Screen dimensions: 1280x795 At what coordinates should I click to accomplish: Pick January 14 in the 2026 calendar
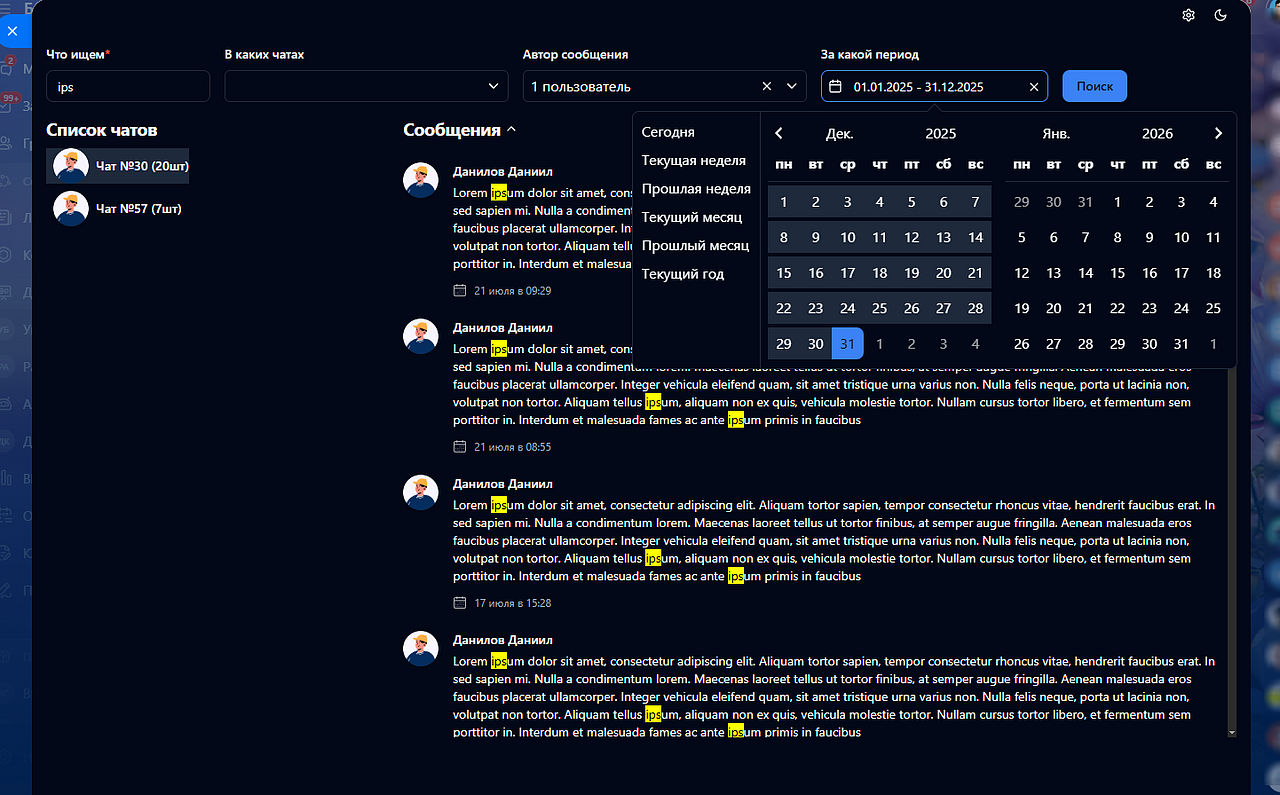[x=1086, y=273]
